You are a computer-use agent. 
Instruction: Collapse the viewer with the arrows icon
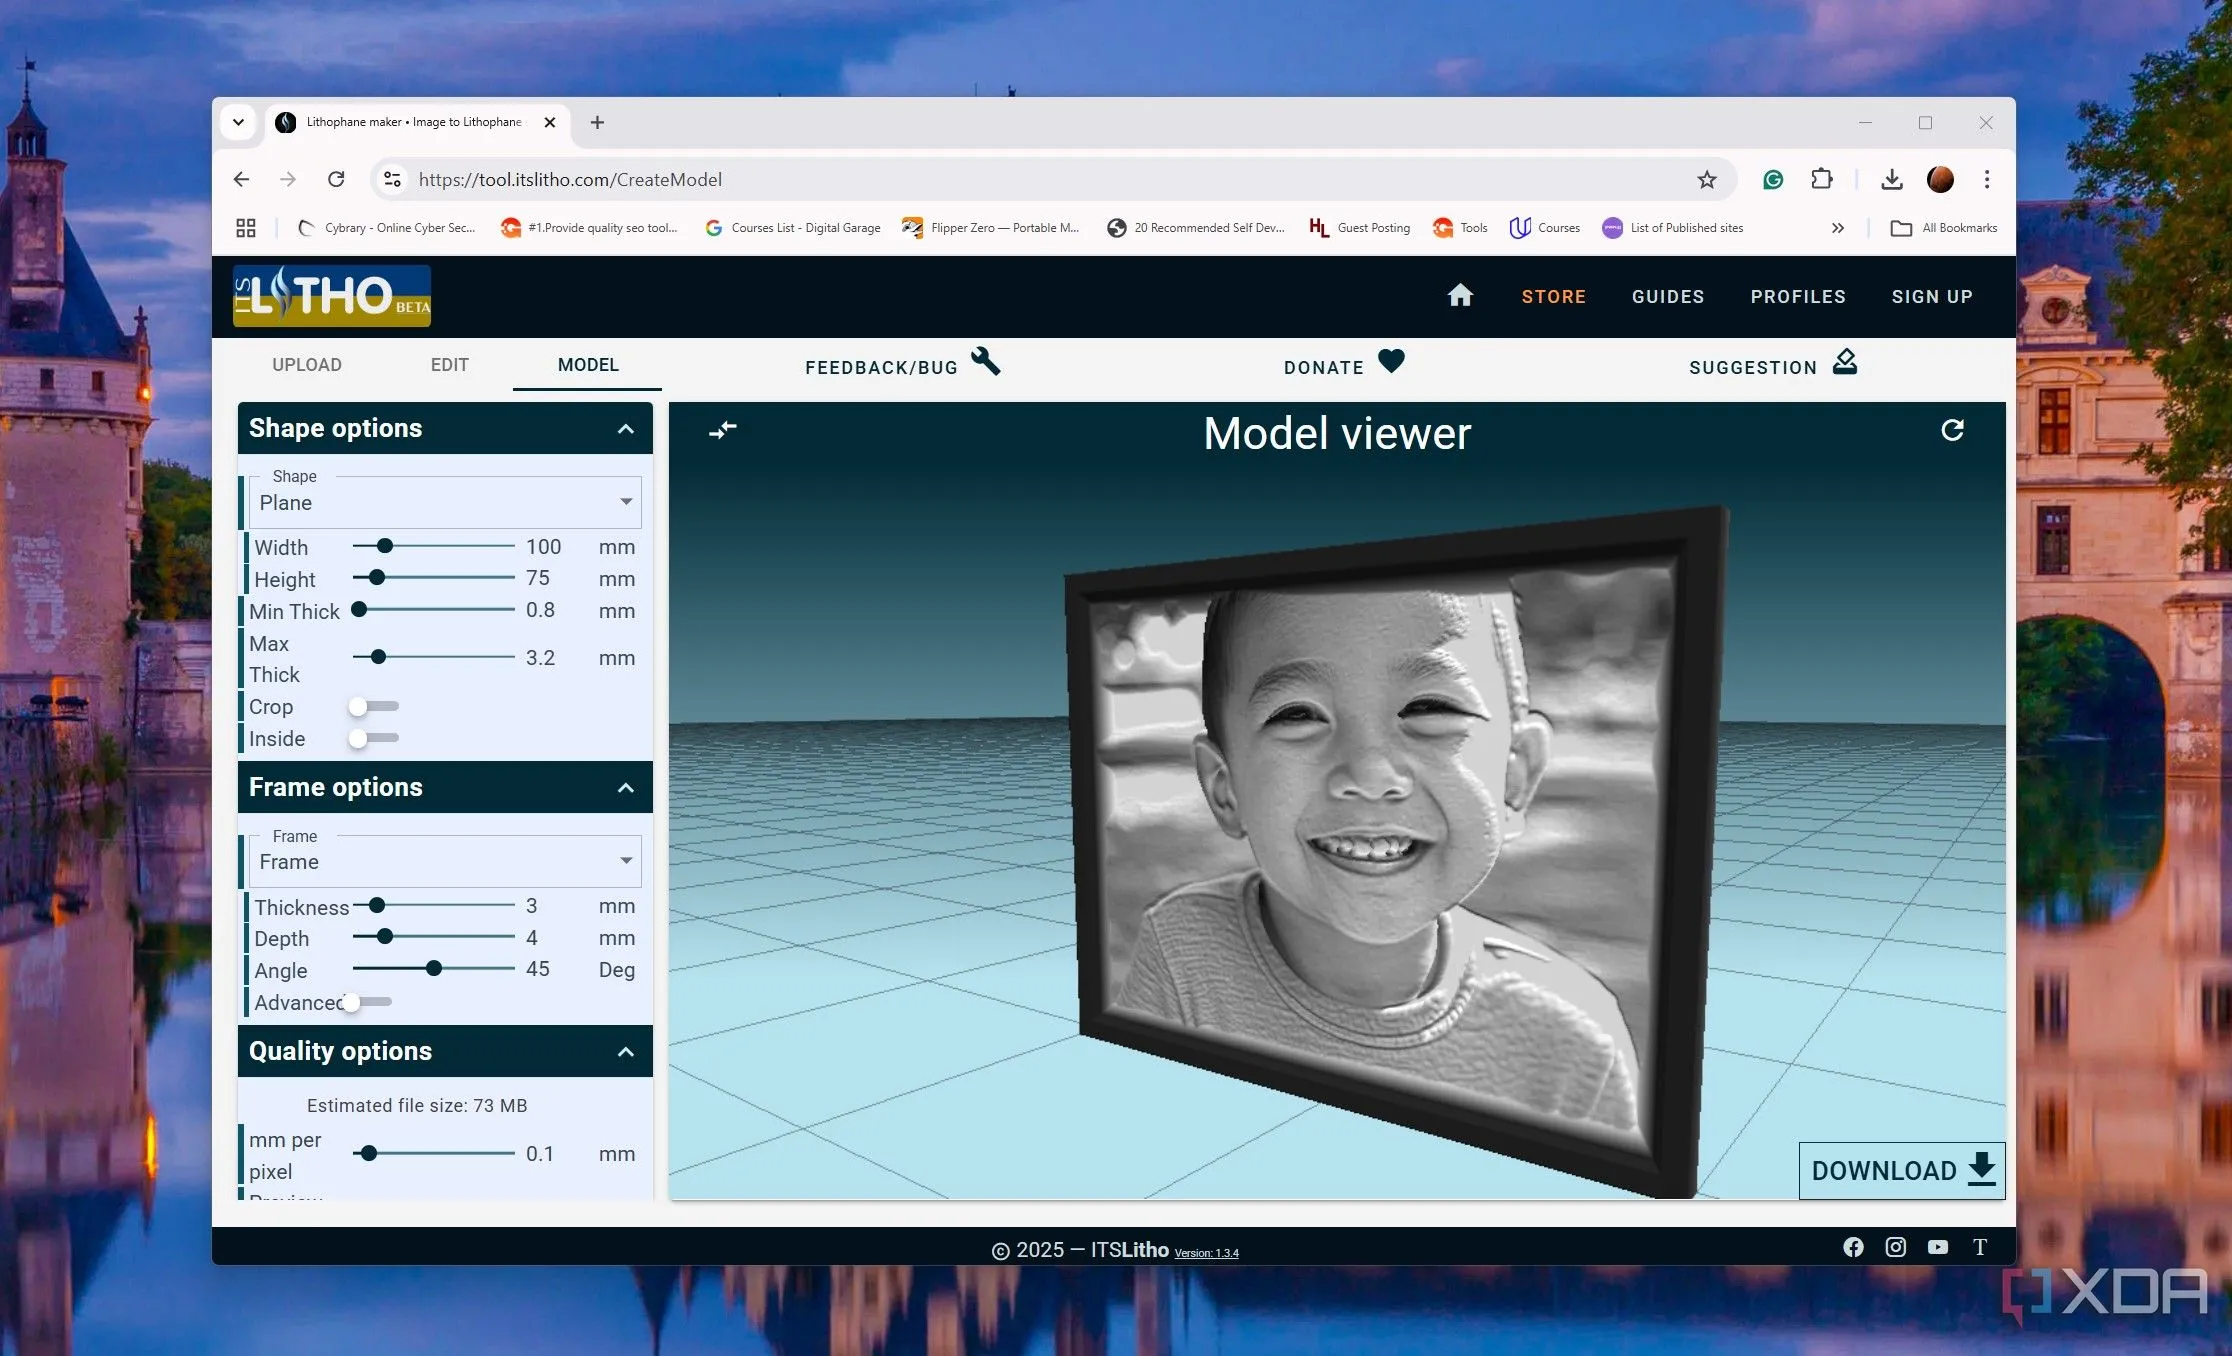click(x=722, y=430)
